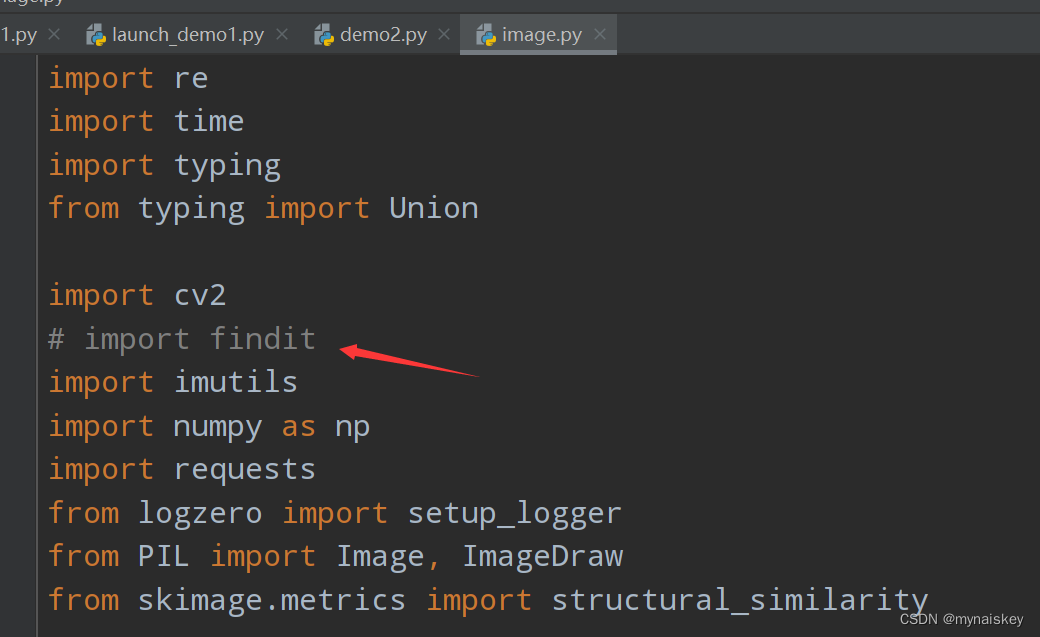Click the Python file icon on demo2.py tab
This screenshot has width=1040, height=637.
click(x=324, y=35)
